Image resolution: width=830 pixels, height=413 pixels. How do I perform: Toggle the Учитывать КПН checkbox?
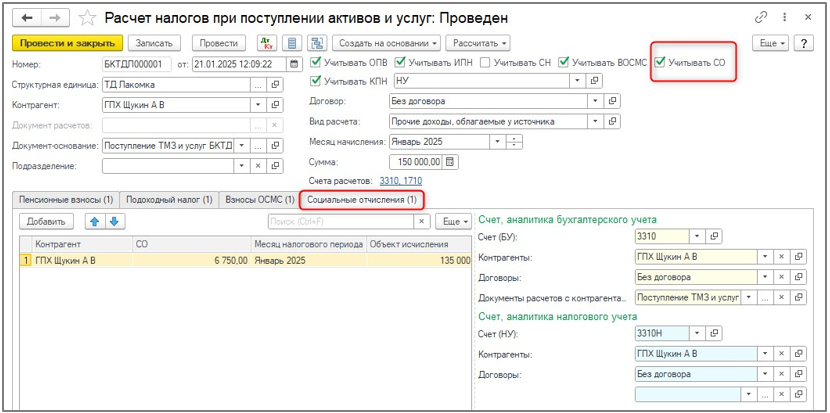tap(317, 81)
